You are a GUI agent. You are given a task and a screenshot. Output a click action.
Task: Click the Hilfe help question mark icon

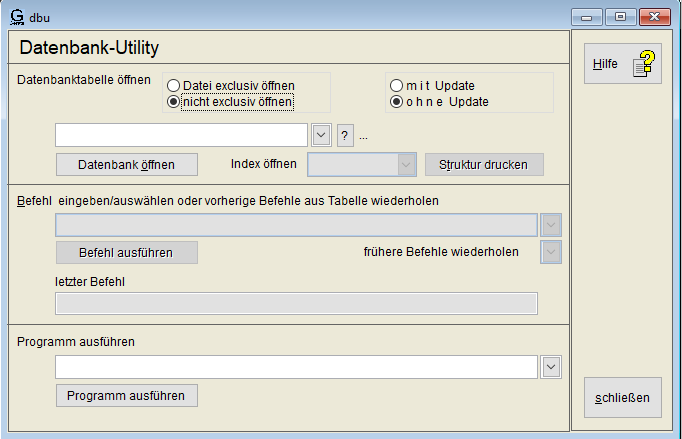[x=642, y=65]
